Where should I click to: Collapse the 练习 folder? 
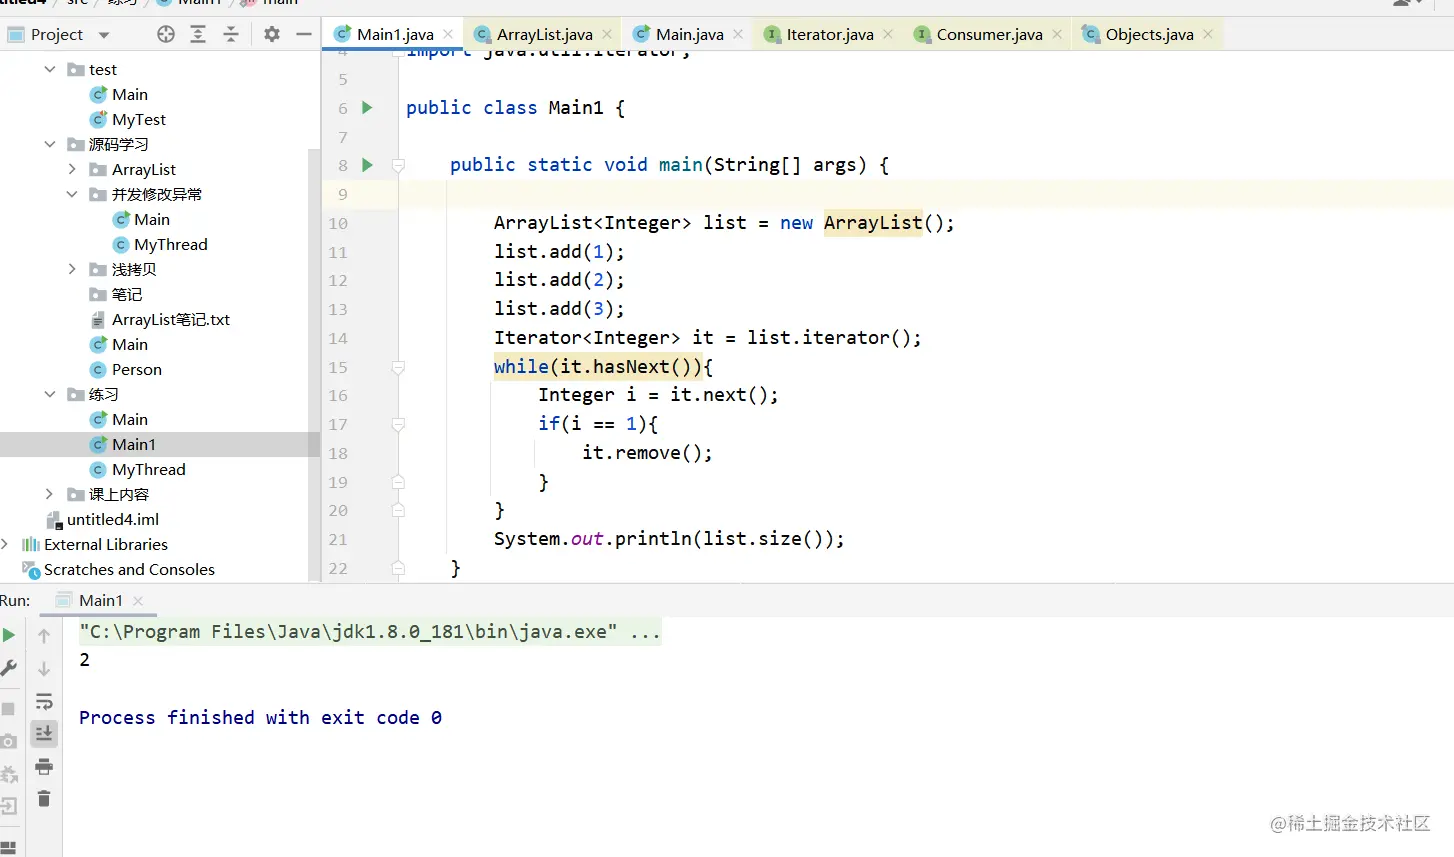[50, 394]
